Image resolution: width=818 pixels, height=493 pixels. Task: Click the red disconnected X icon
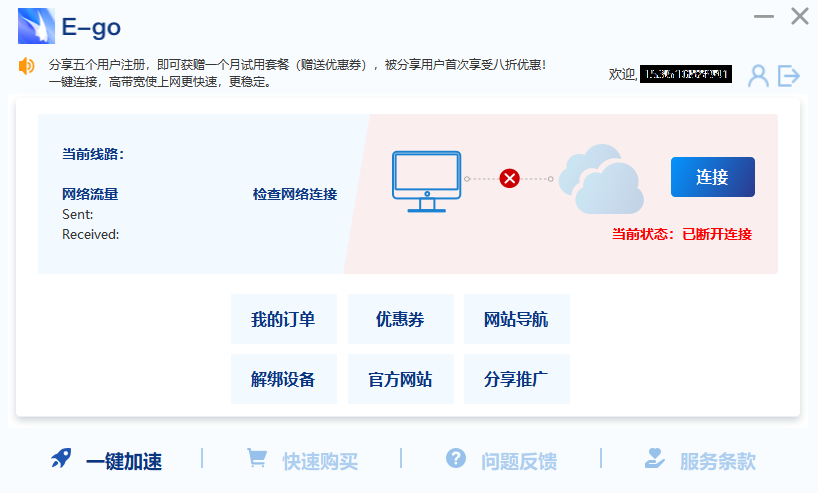coord(509,179)
